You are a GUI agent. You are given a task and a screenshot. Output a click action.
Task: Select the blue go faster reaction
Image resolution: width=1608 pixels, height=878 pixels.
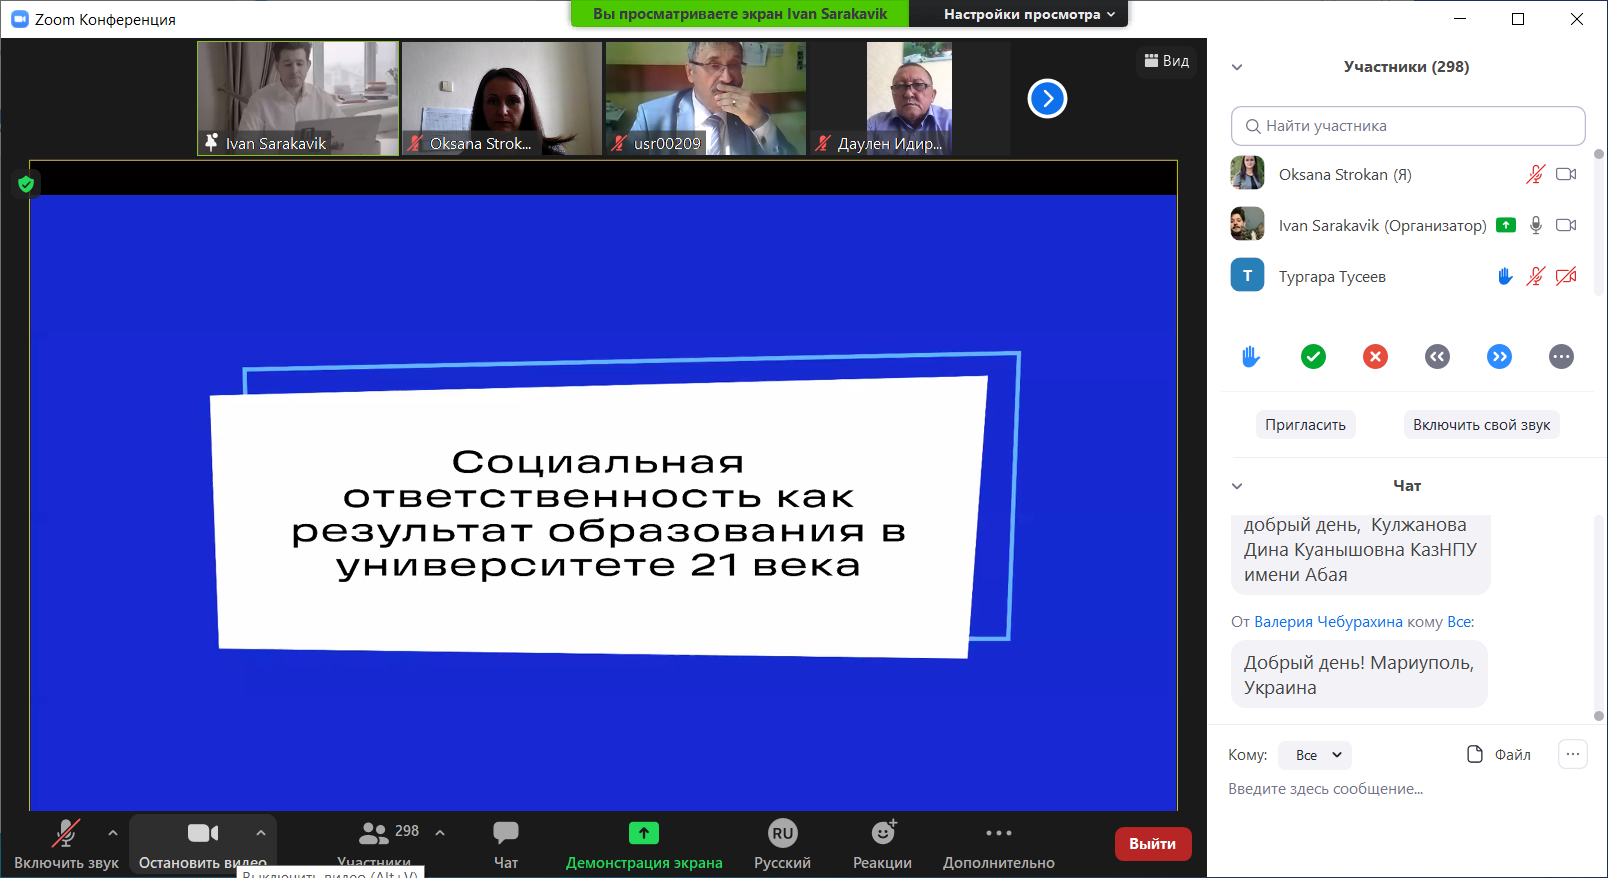(1499, 356)
